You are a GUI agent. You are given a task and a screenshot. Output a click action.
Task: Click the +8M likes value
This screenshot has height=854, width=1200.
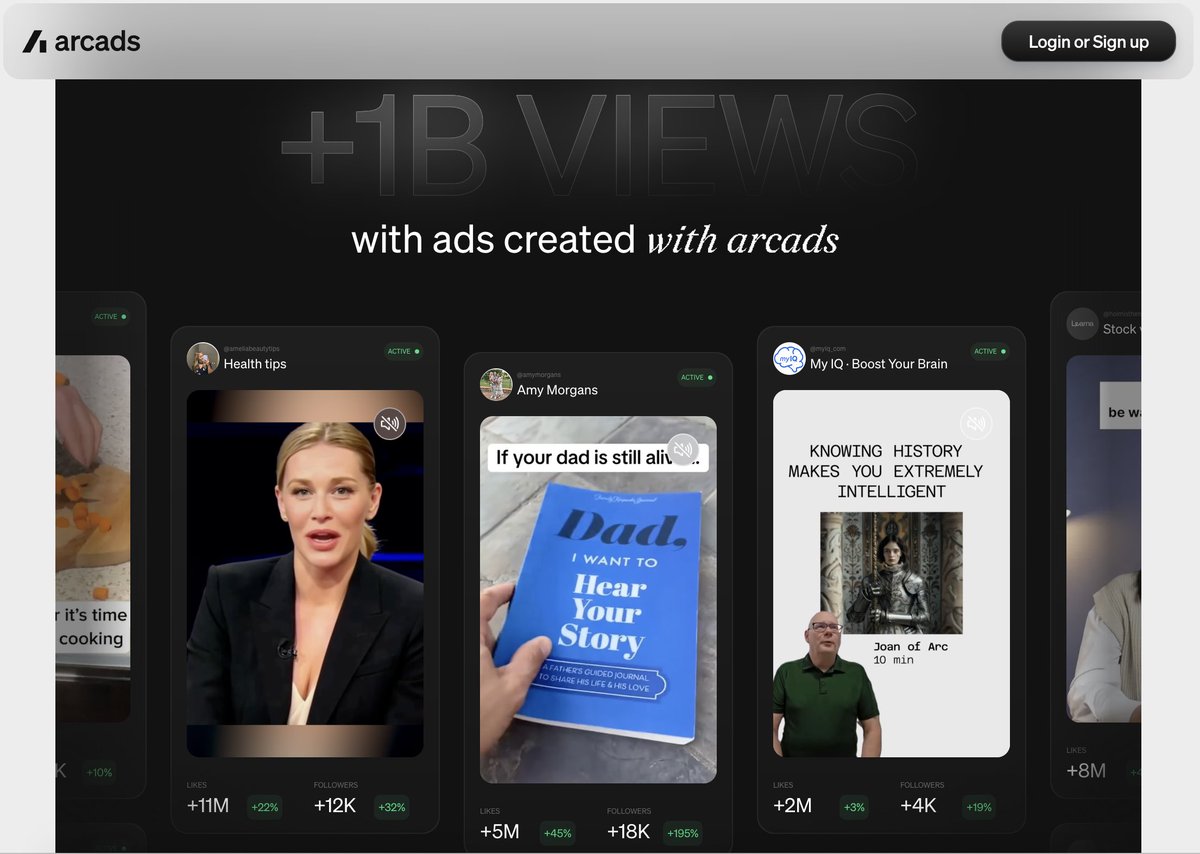[1086, 771]
